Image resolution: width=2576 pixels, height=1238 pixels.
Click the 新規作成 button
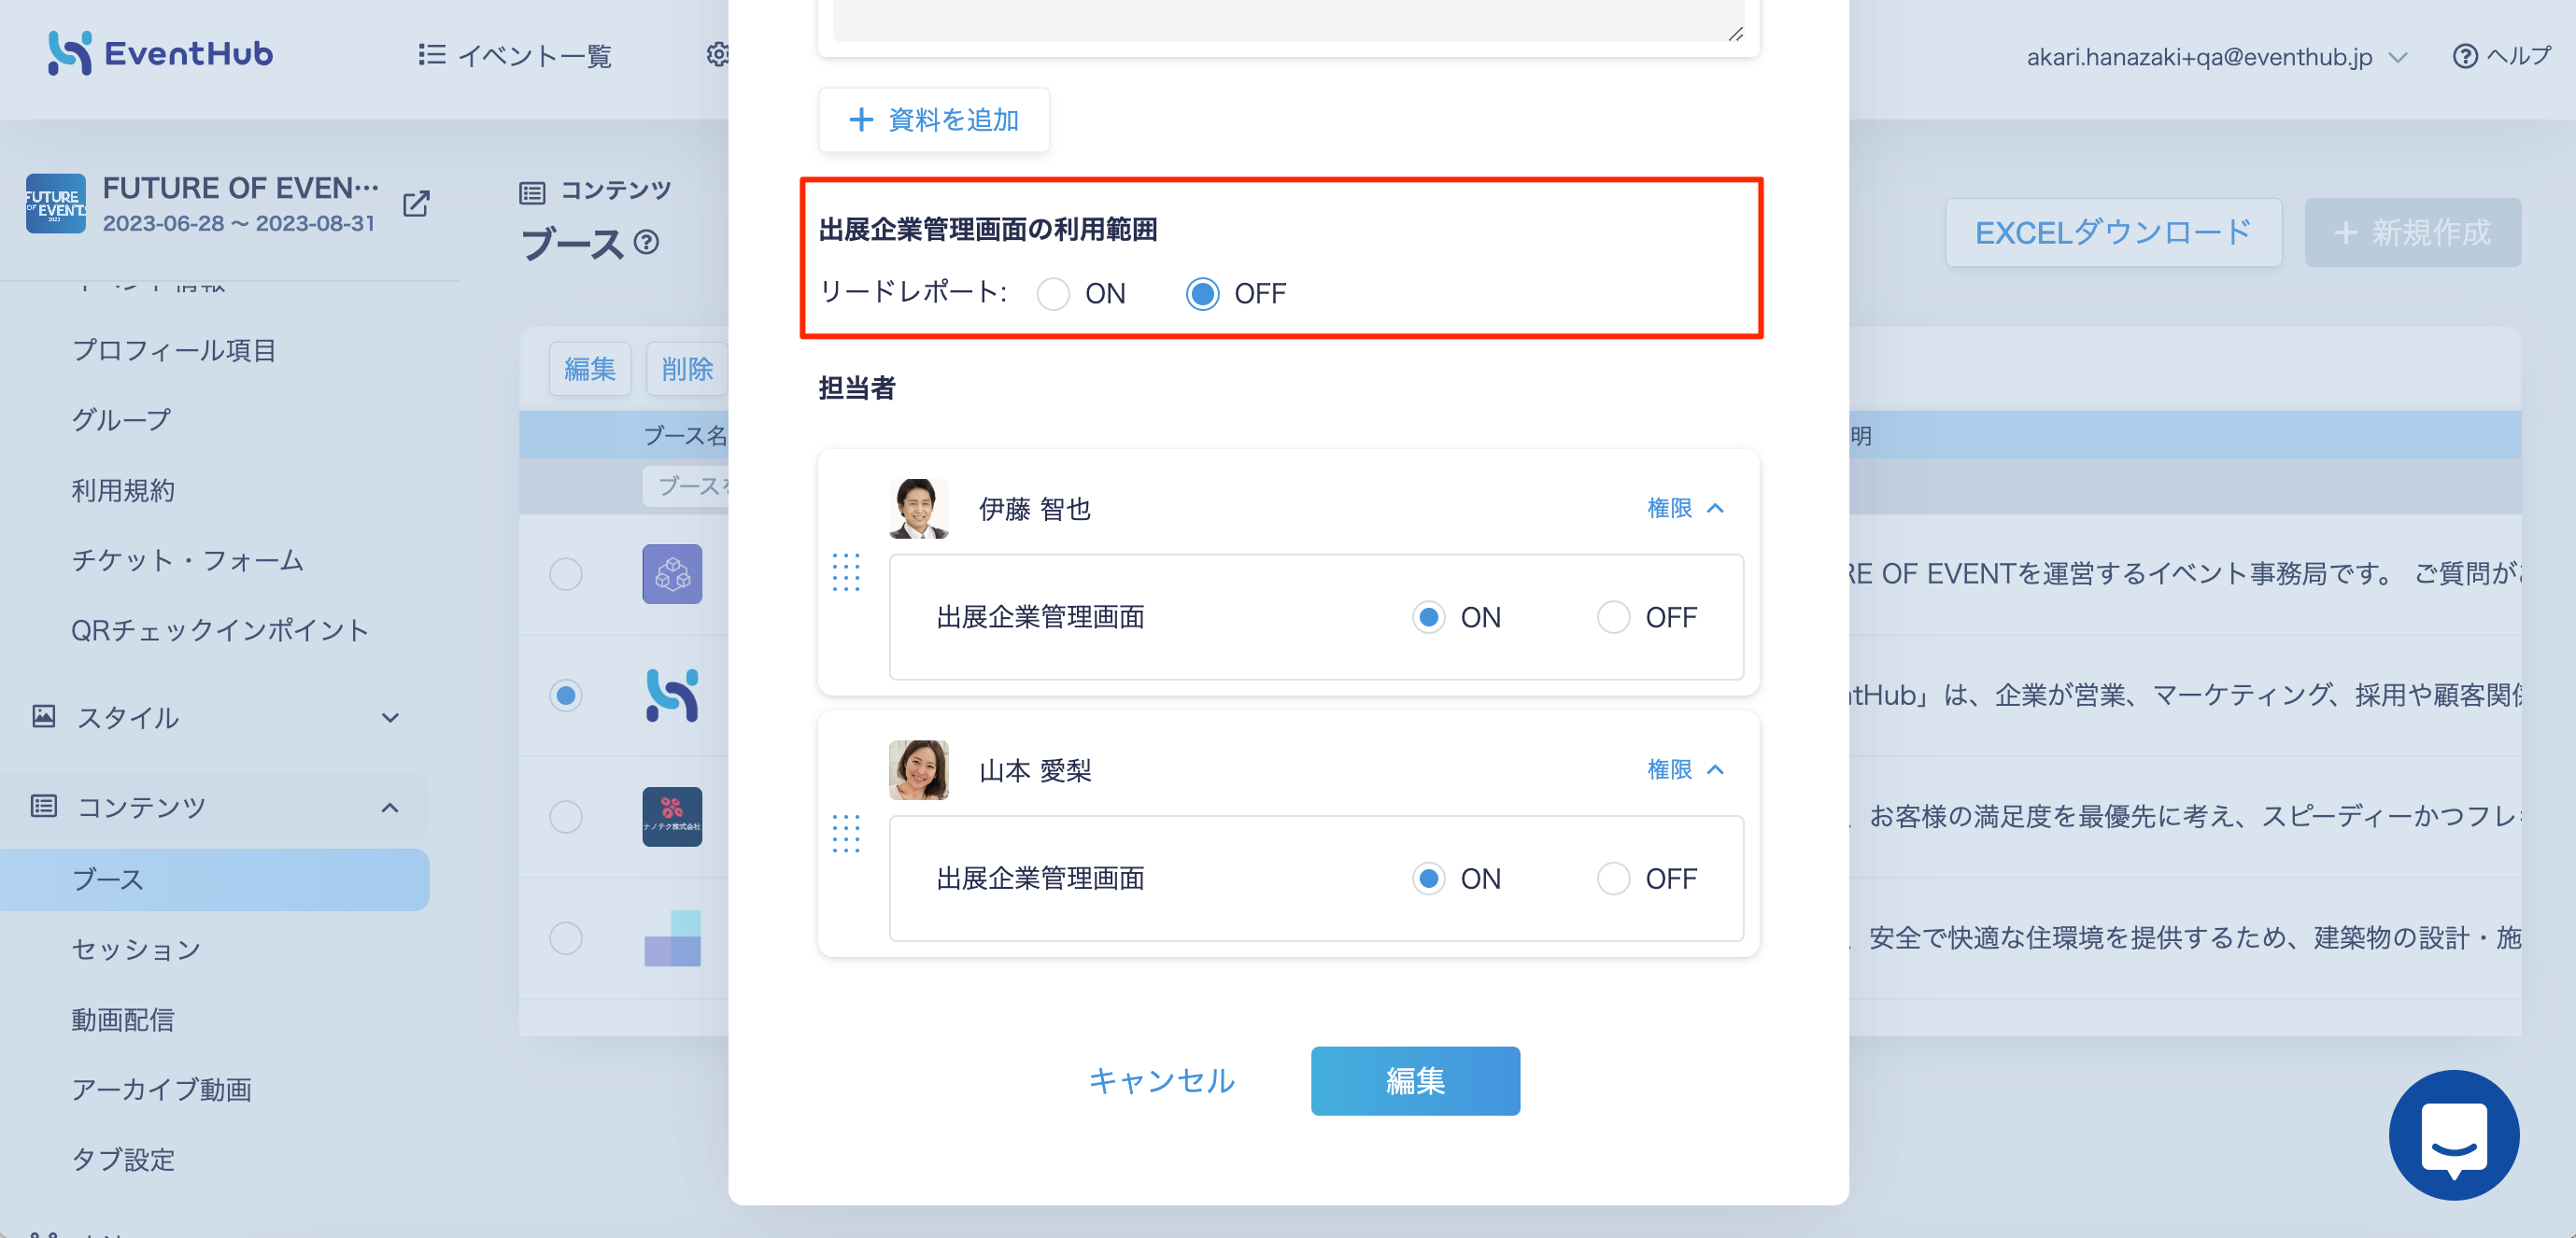(2412, 232)
